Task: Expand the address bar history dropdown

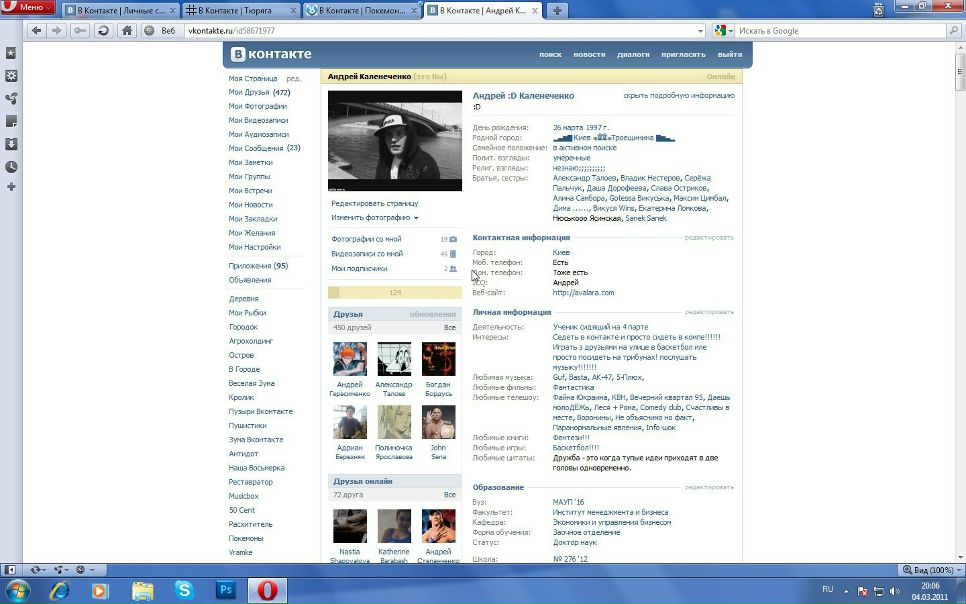Action: click(703, 31)
